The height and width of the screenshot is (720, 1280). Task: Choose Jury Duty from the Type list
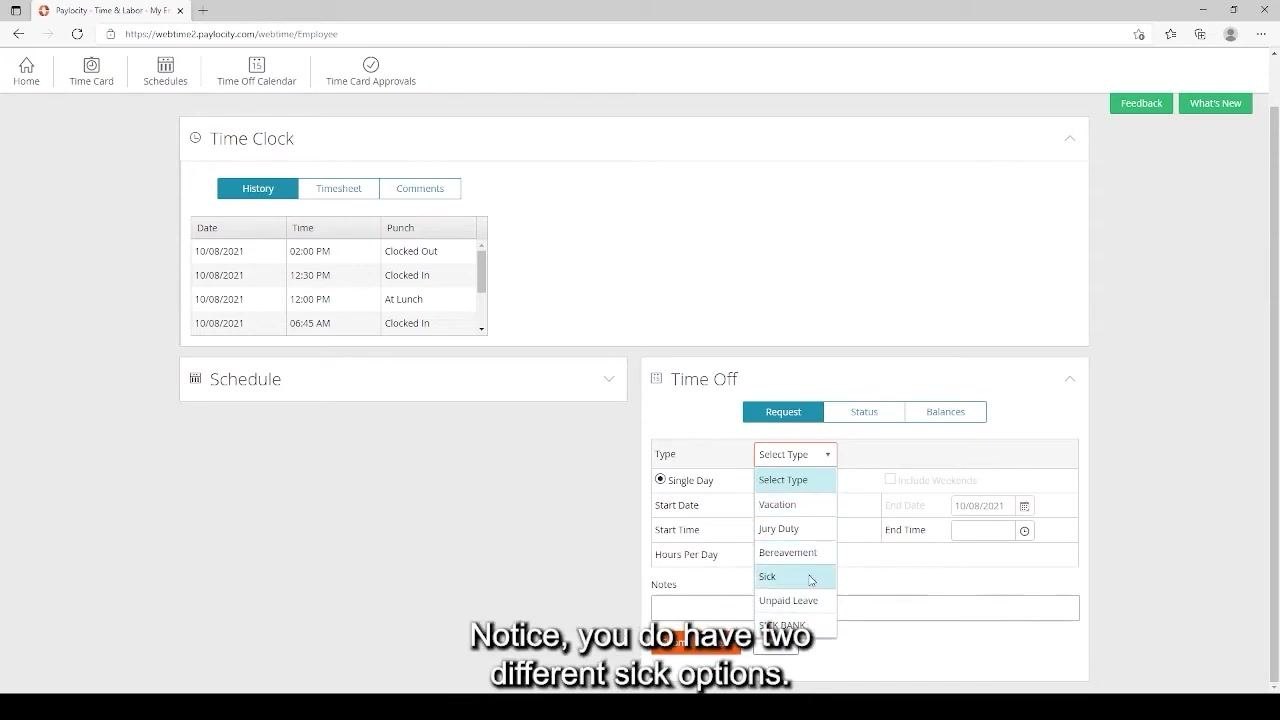[795, 528]
